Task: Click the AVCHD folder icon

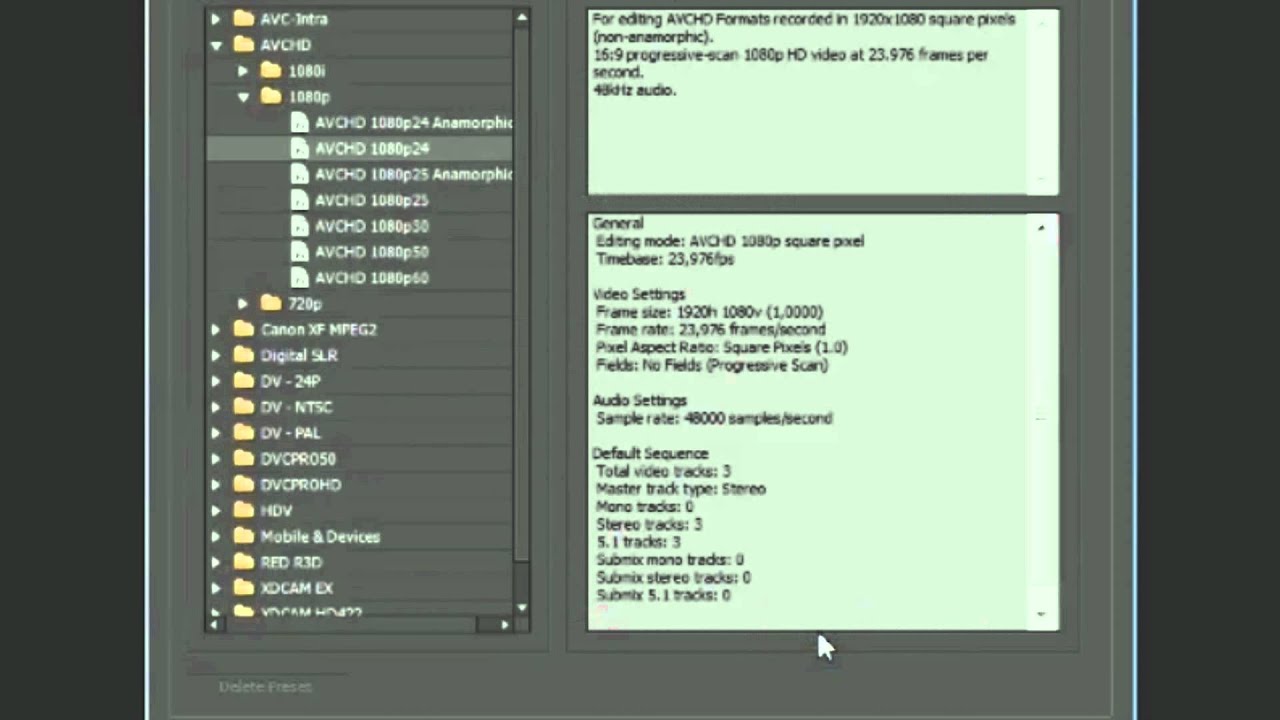Action: pos(244,44)
